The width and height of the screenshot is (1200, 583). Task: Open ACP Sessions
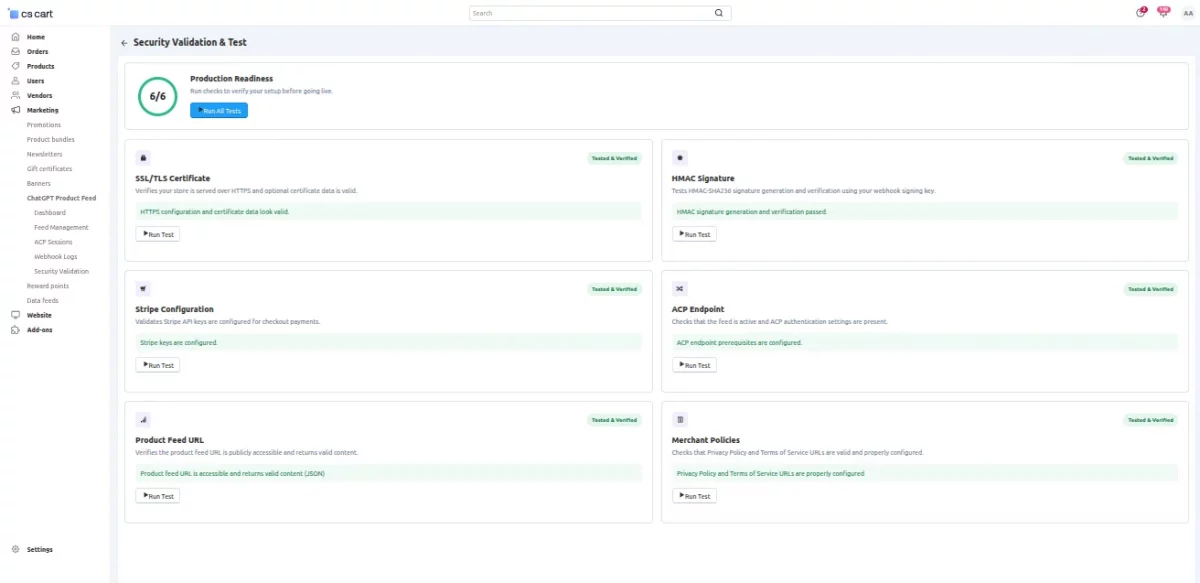tap(53, 242)
